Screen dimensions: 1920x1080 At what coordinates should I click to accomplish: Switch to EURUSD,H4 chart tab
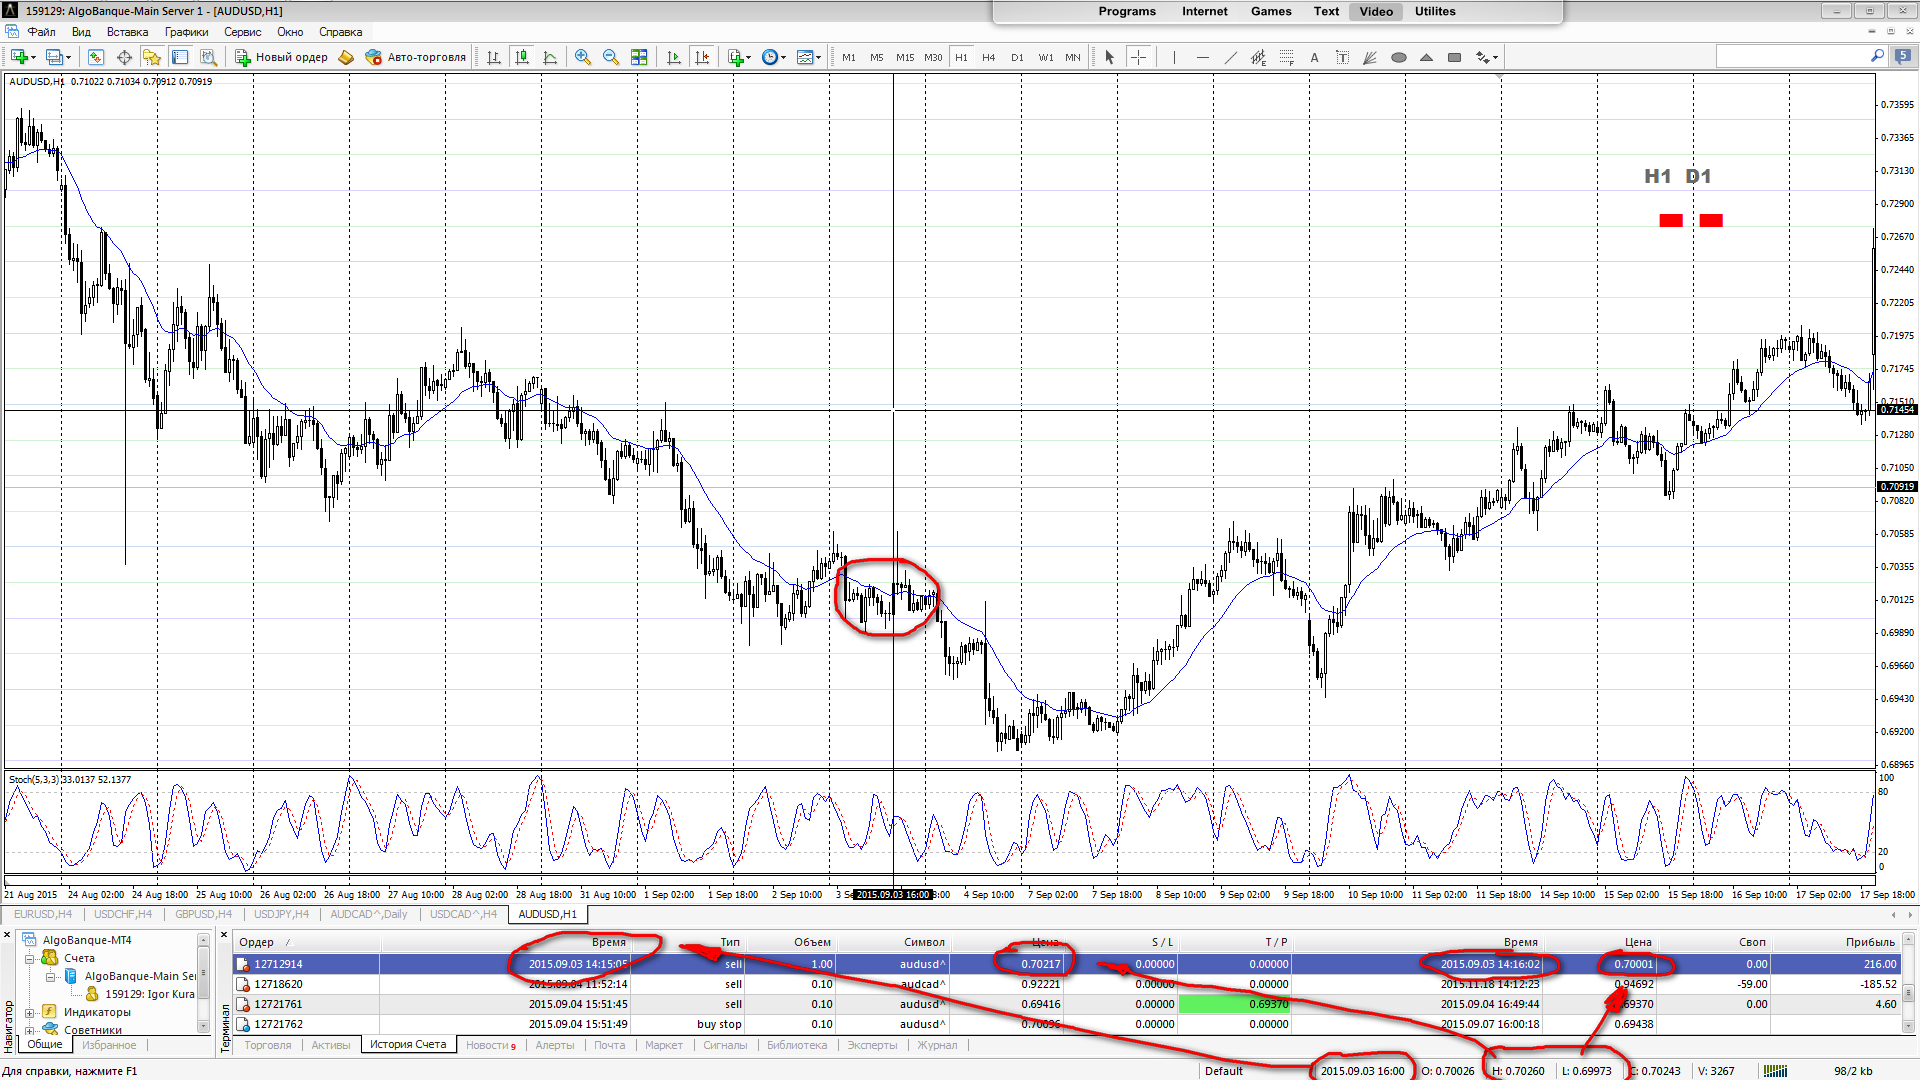point(43,914)
